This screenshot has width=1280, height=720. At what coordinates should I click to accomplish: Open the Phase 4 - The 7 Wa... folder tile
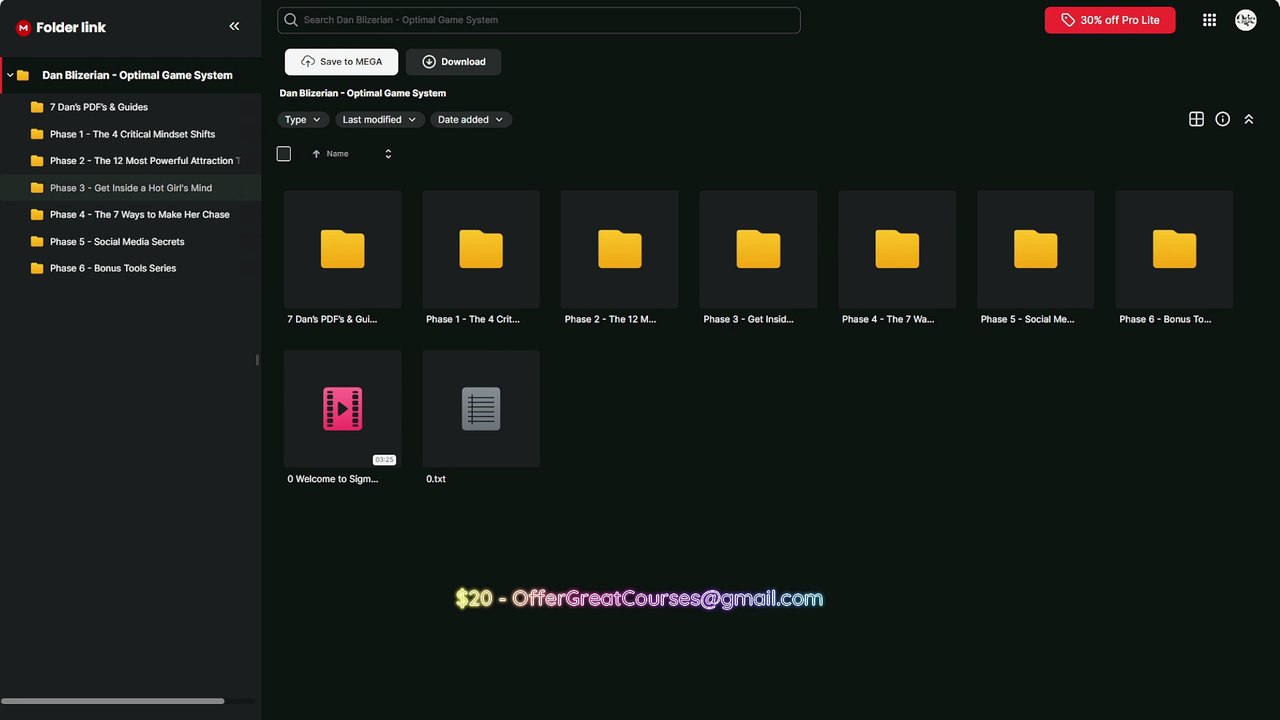[897, 258]
